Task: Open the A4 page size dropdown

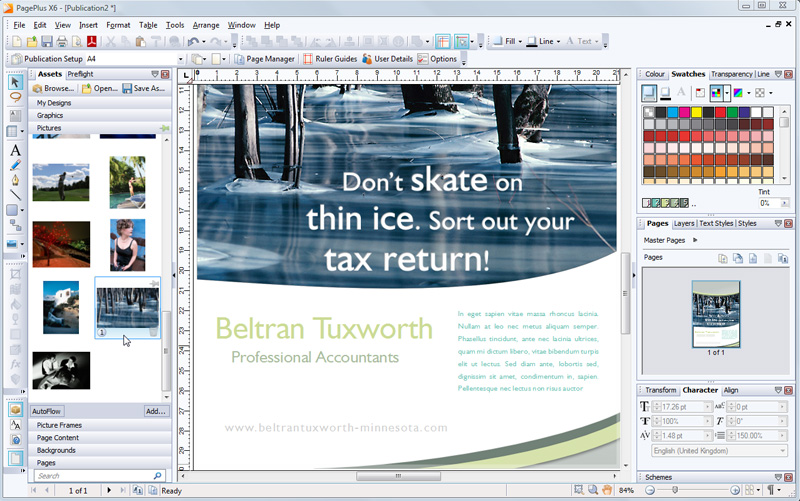Action: click(181, 60)
